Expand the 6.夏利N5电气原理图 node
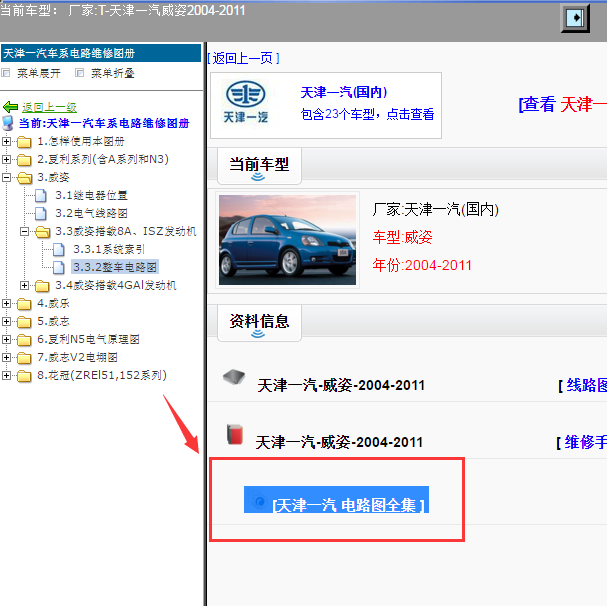This screenshot has height=606, width=607. [6, 340]
